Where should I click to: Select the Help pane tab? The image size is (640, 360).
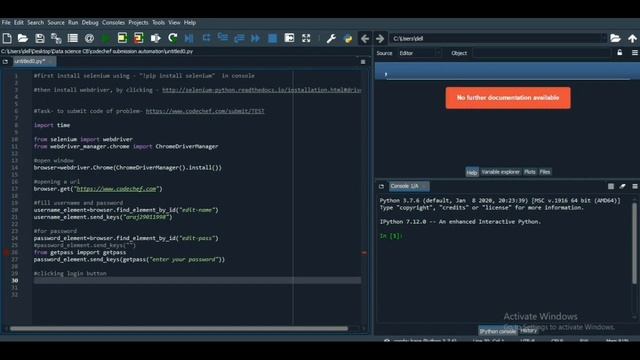click(472, 172)
